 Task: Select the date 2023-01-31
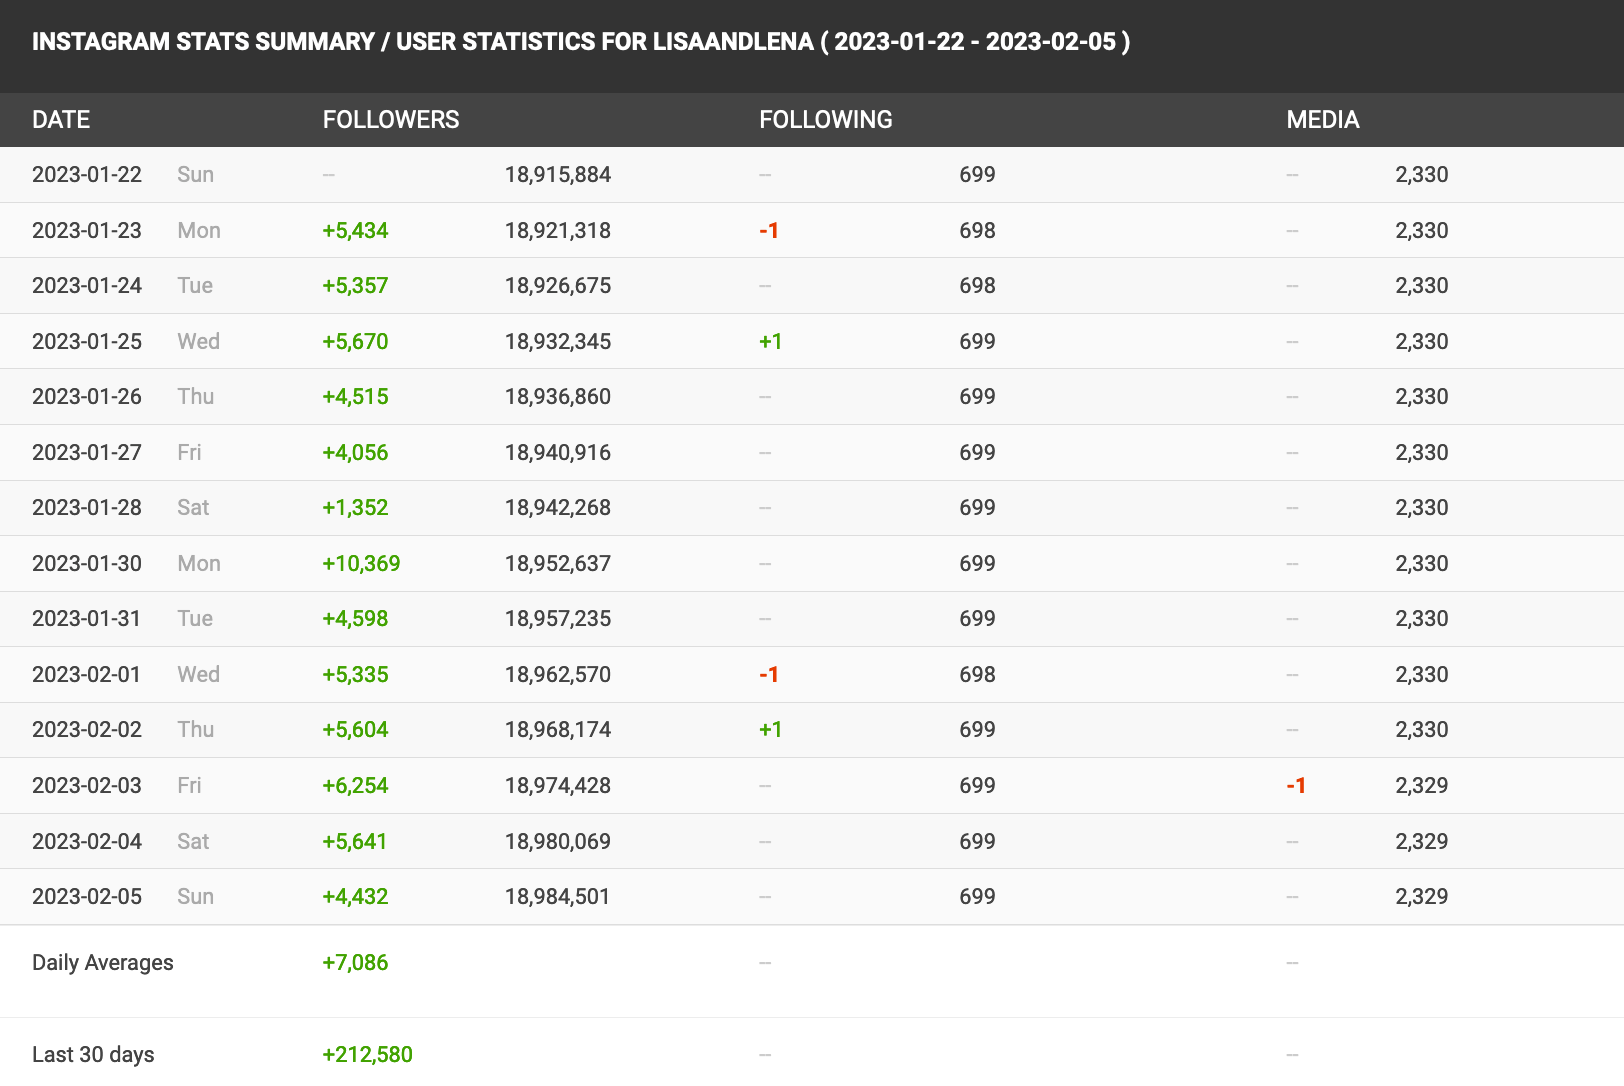[87, 619]
